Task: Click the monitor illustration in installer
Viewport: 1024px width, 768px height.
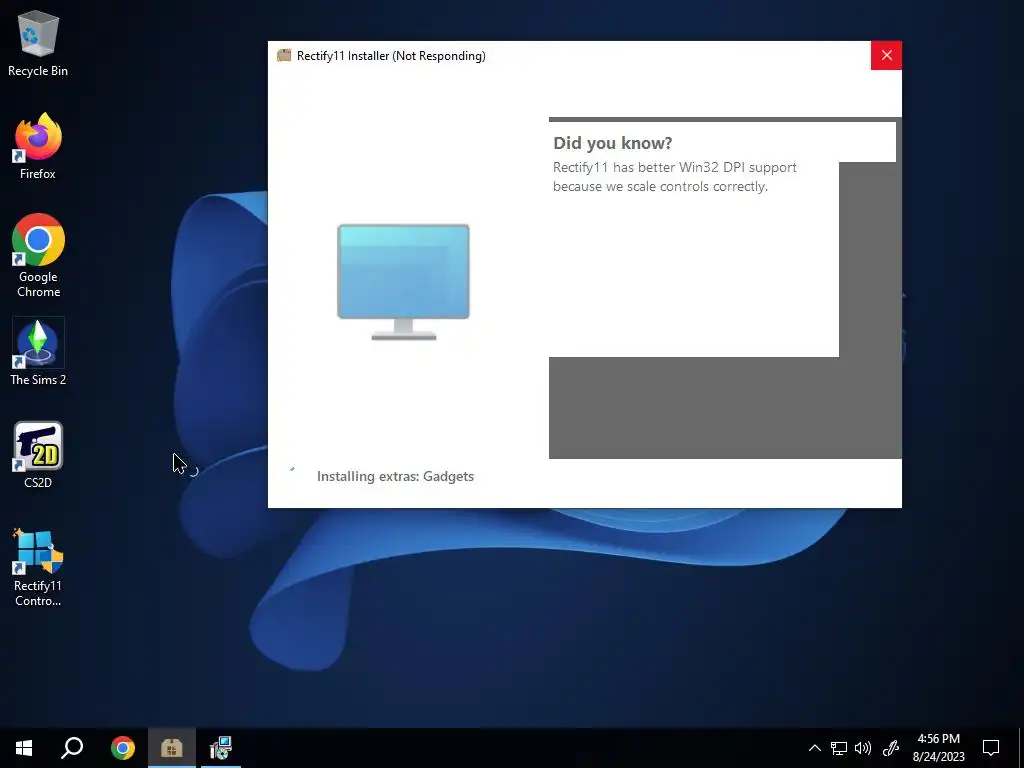Action: (404, 281)
